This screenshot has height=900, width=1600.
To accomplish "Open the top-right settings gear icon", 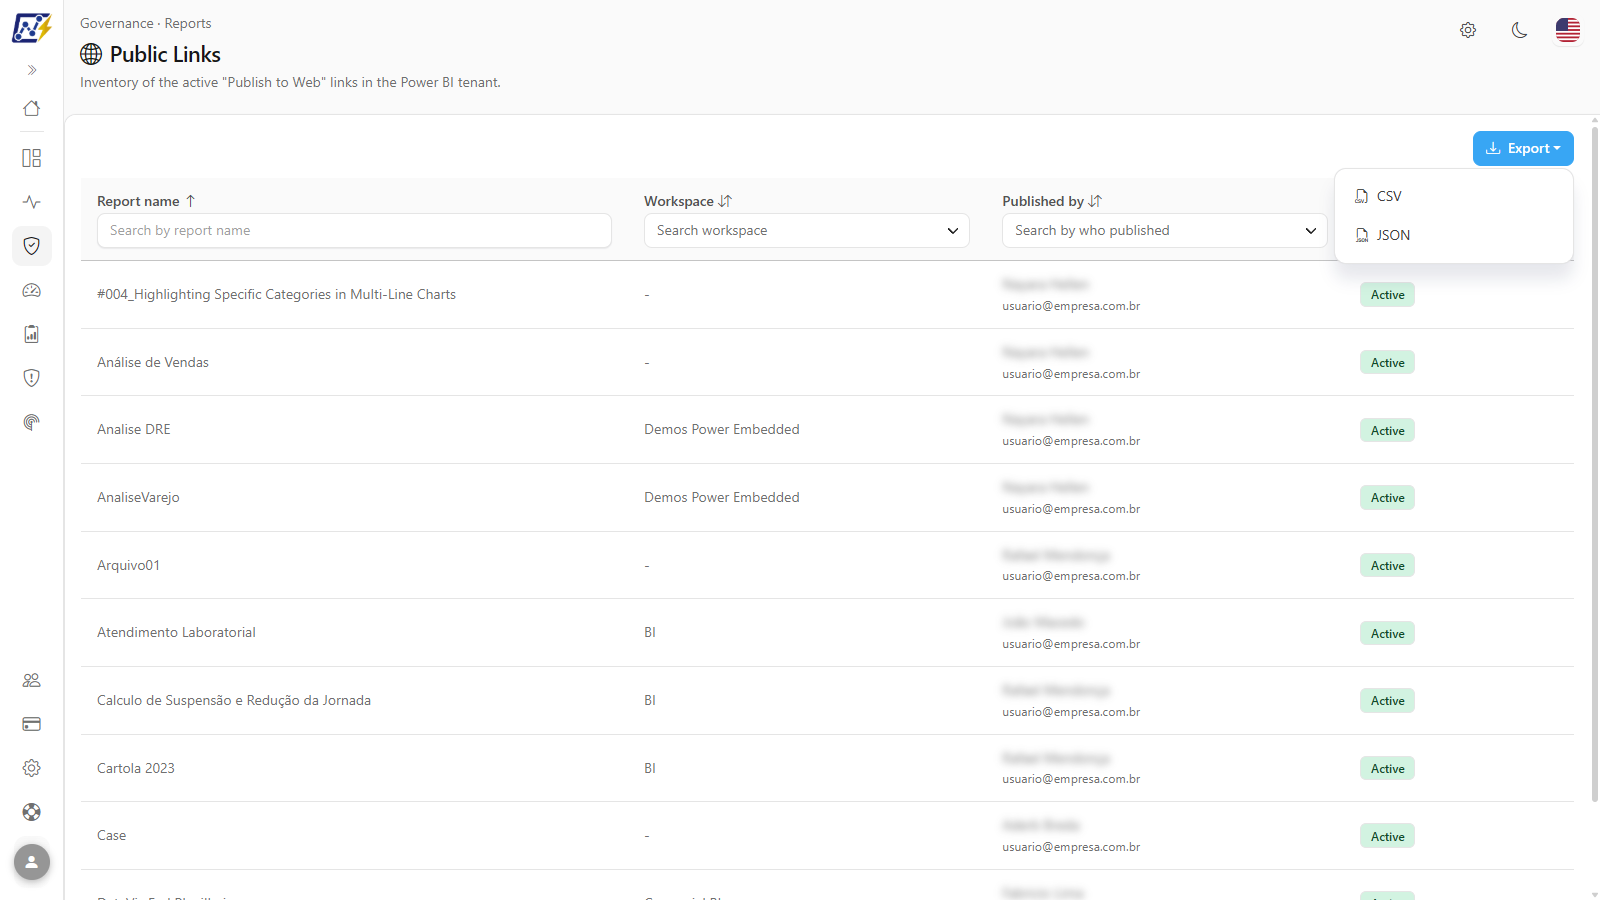I will [1468, 30].
